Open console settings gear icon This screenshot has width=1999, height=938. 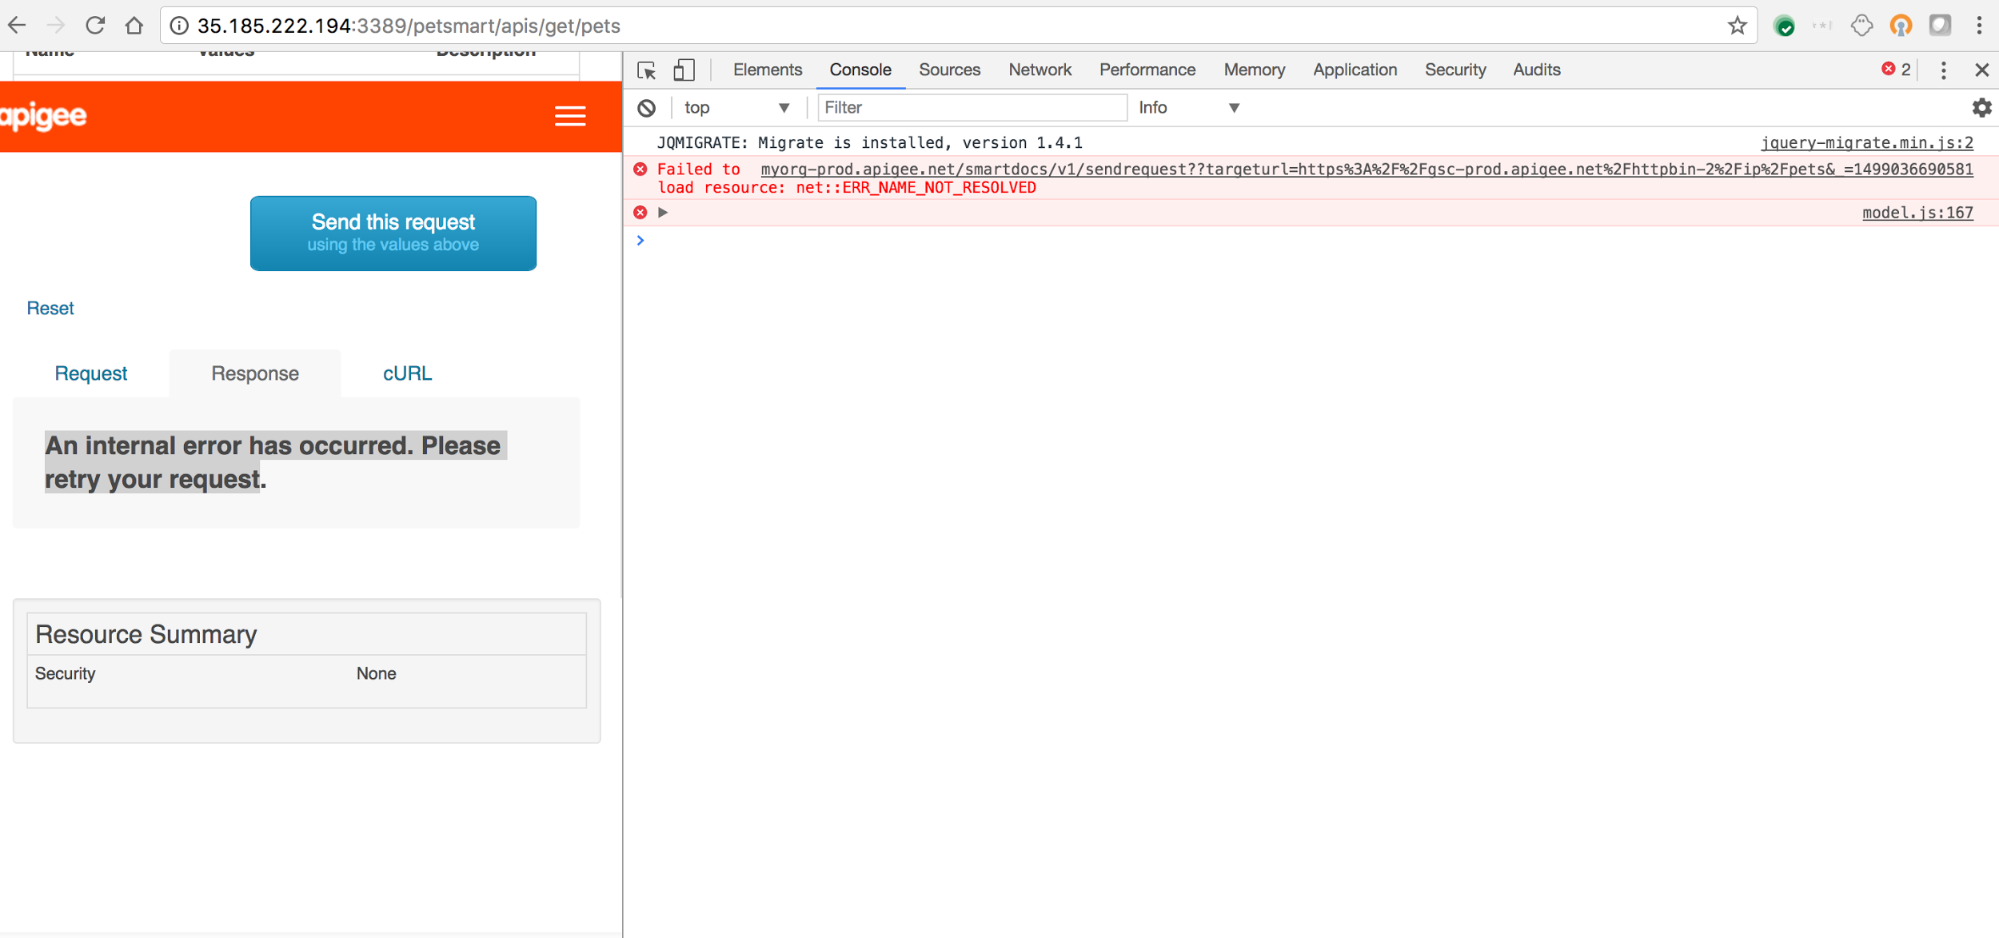1981,108
